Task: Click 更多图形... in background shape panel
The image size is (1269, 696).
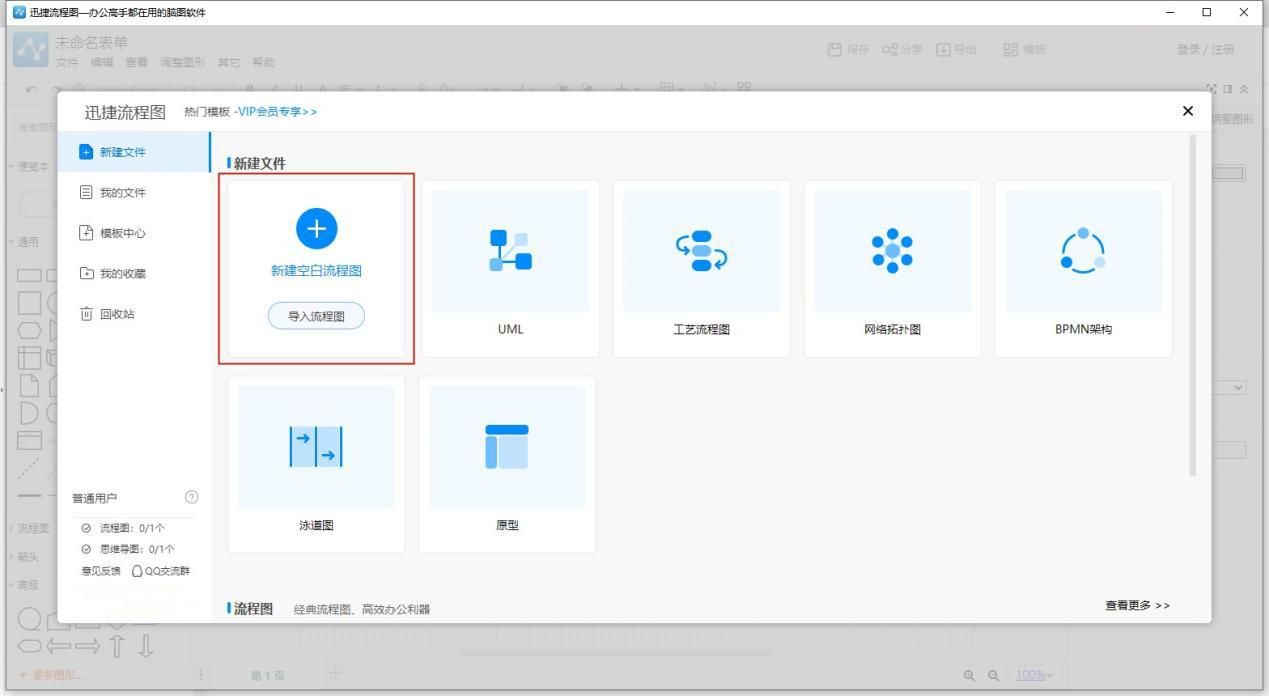Action: click(52, 675)
